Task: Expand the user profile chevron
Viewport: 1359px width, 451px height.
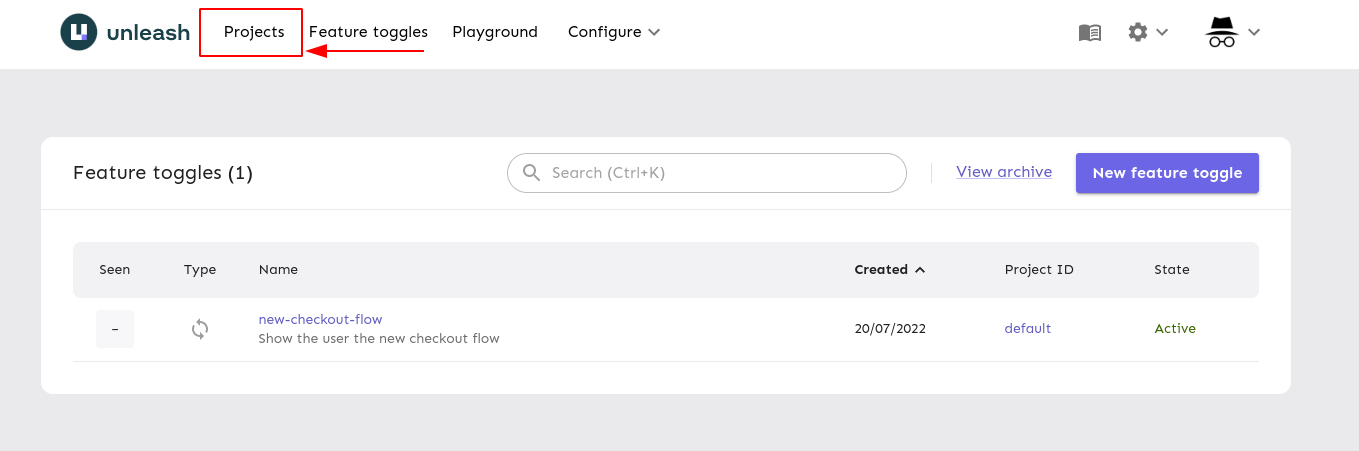Action: (x=1254, y=32)
